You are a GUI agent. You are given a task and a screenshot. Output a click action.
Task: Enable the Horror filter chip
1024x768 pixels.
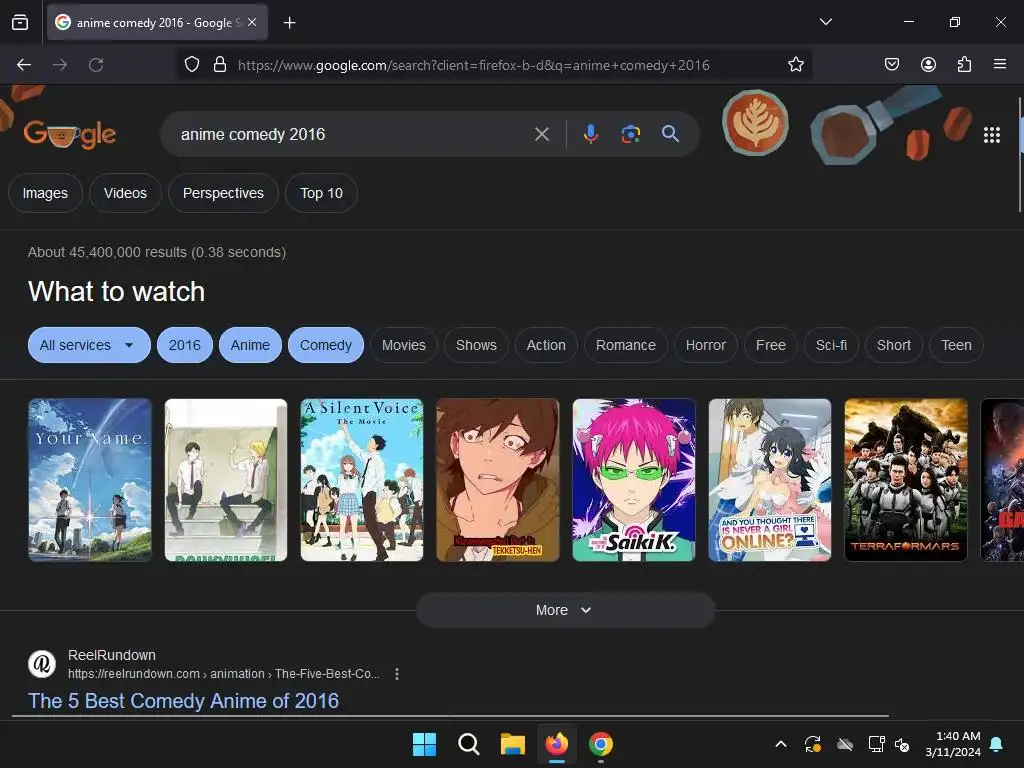pyautogui.click(x=705, y=345)
